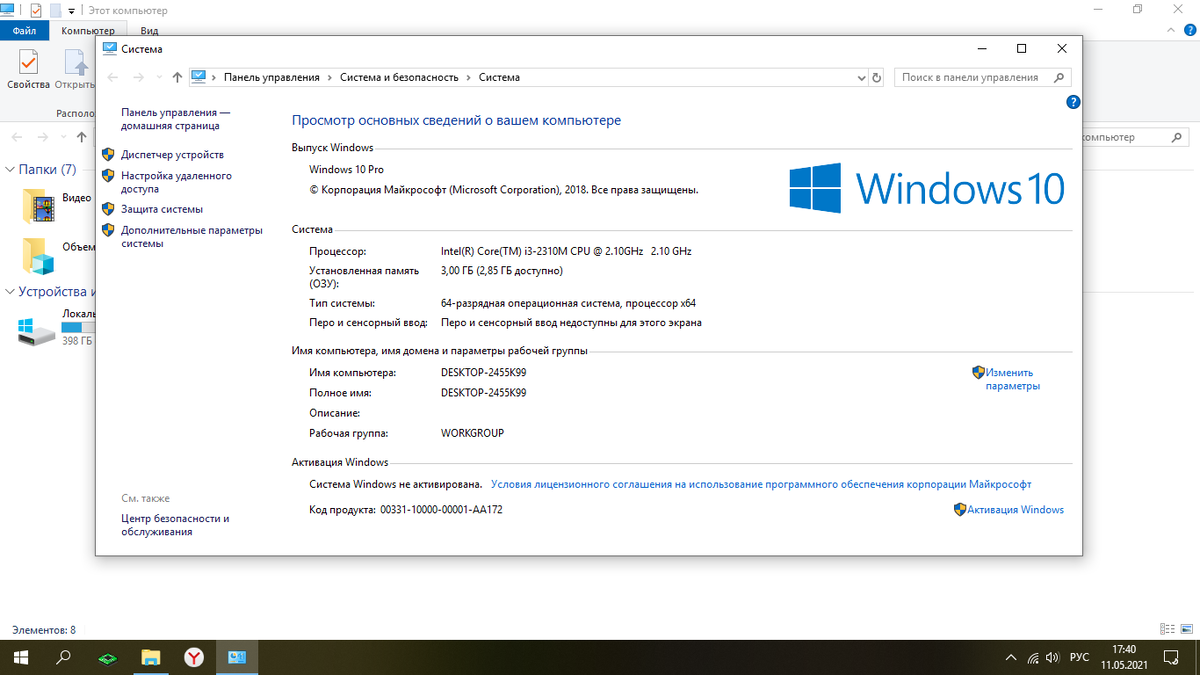Click Explorer Back arrow beneath the ribbon
The height and width of the screenshot is (675, 1200).
(16, 137)
